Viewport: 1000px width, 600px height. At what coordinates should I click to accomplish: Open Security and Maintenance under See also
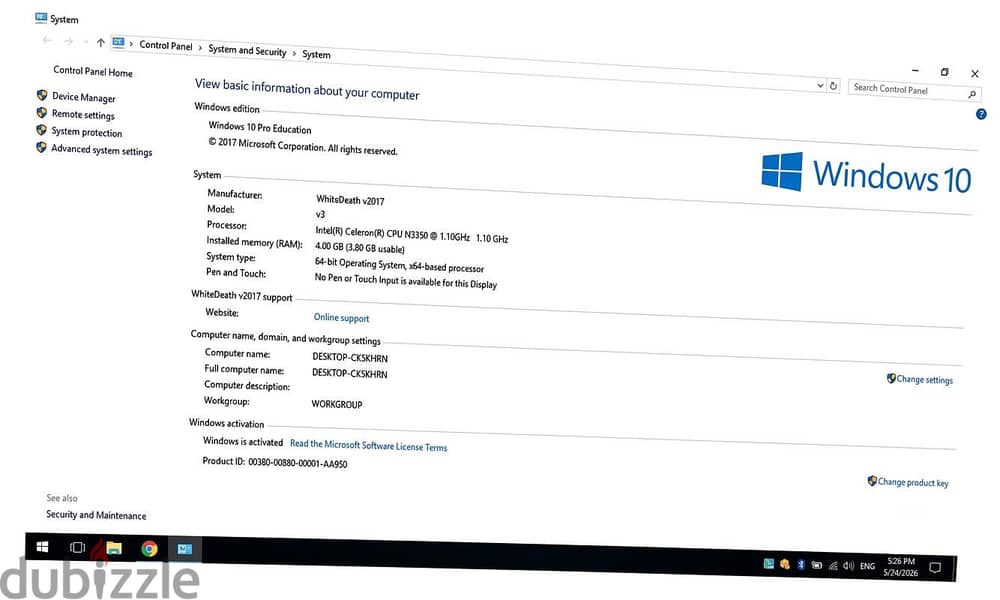tap(96, 515)
